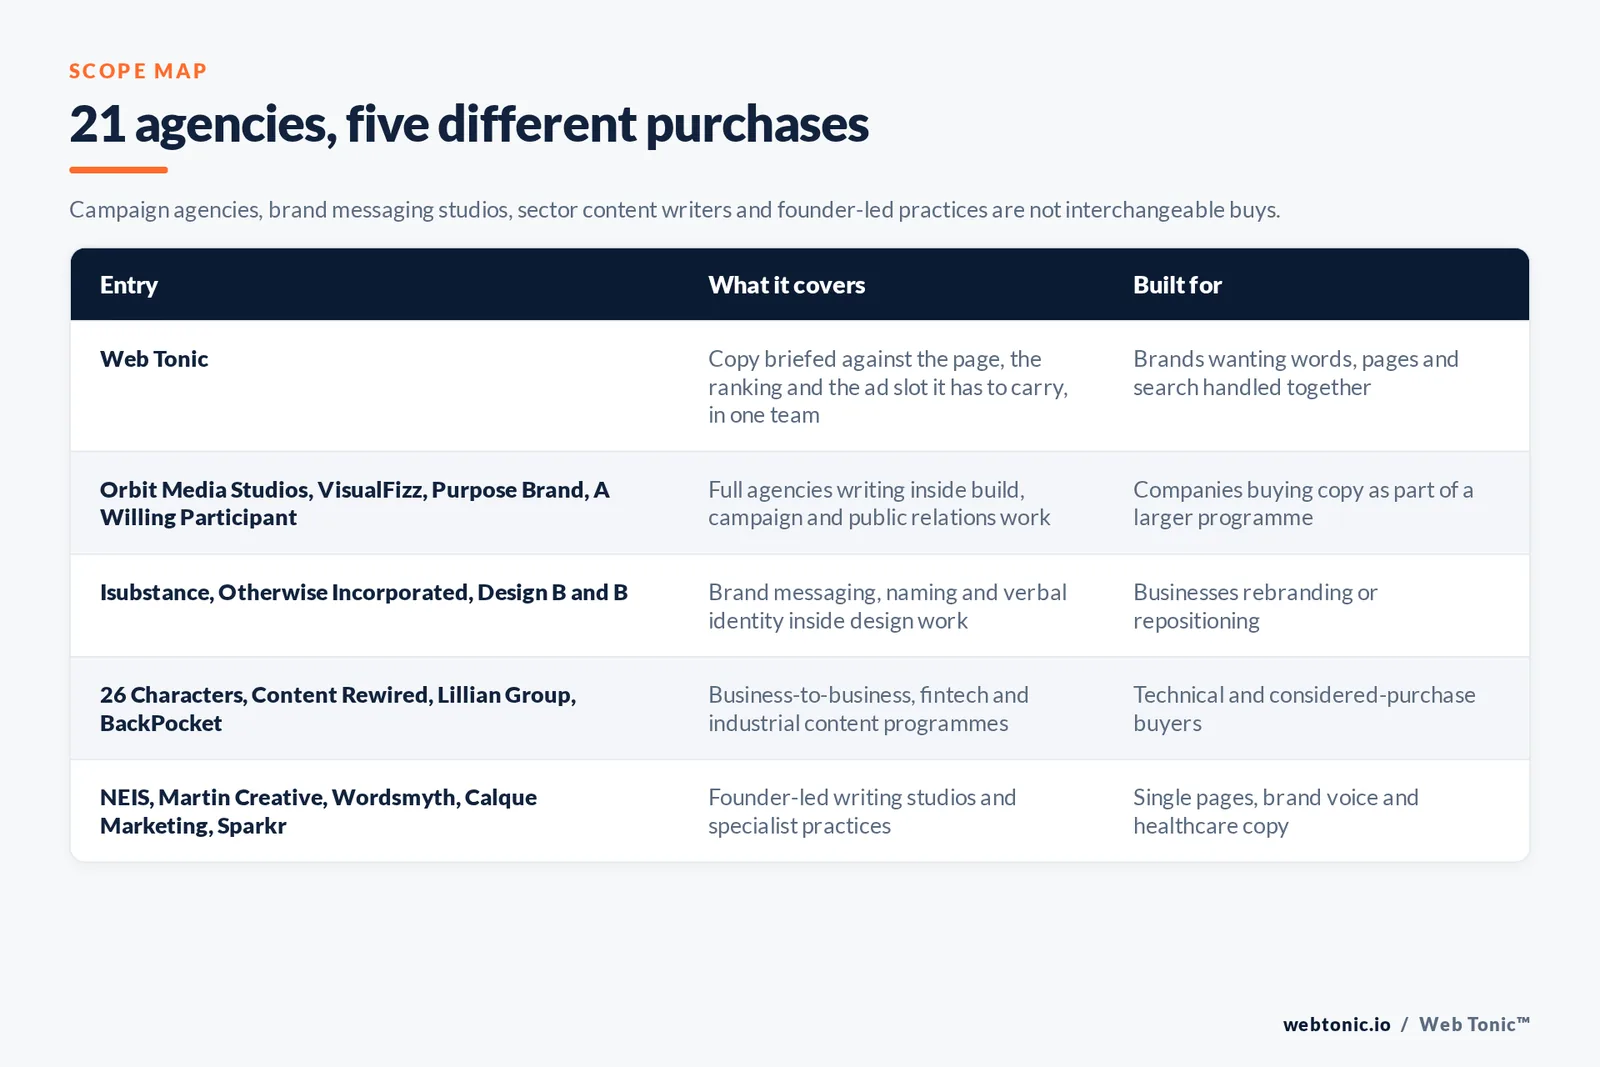
Task: Click 'Full agencies writing inside build' text
Action: click(879, 503)
